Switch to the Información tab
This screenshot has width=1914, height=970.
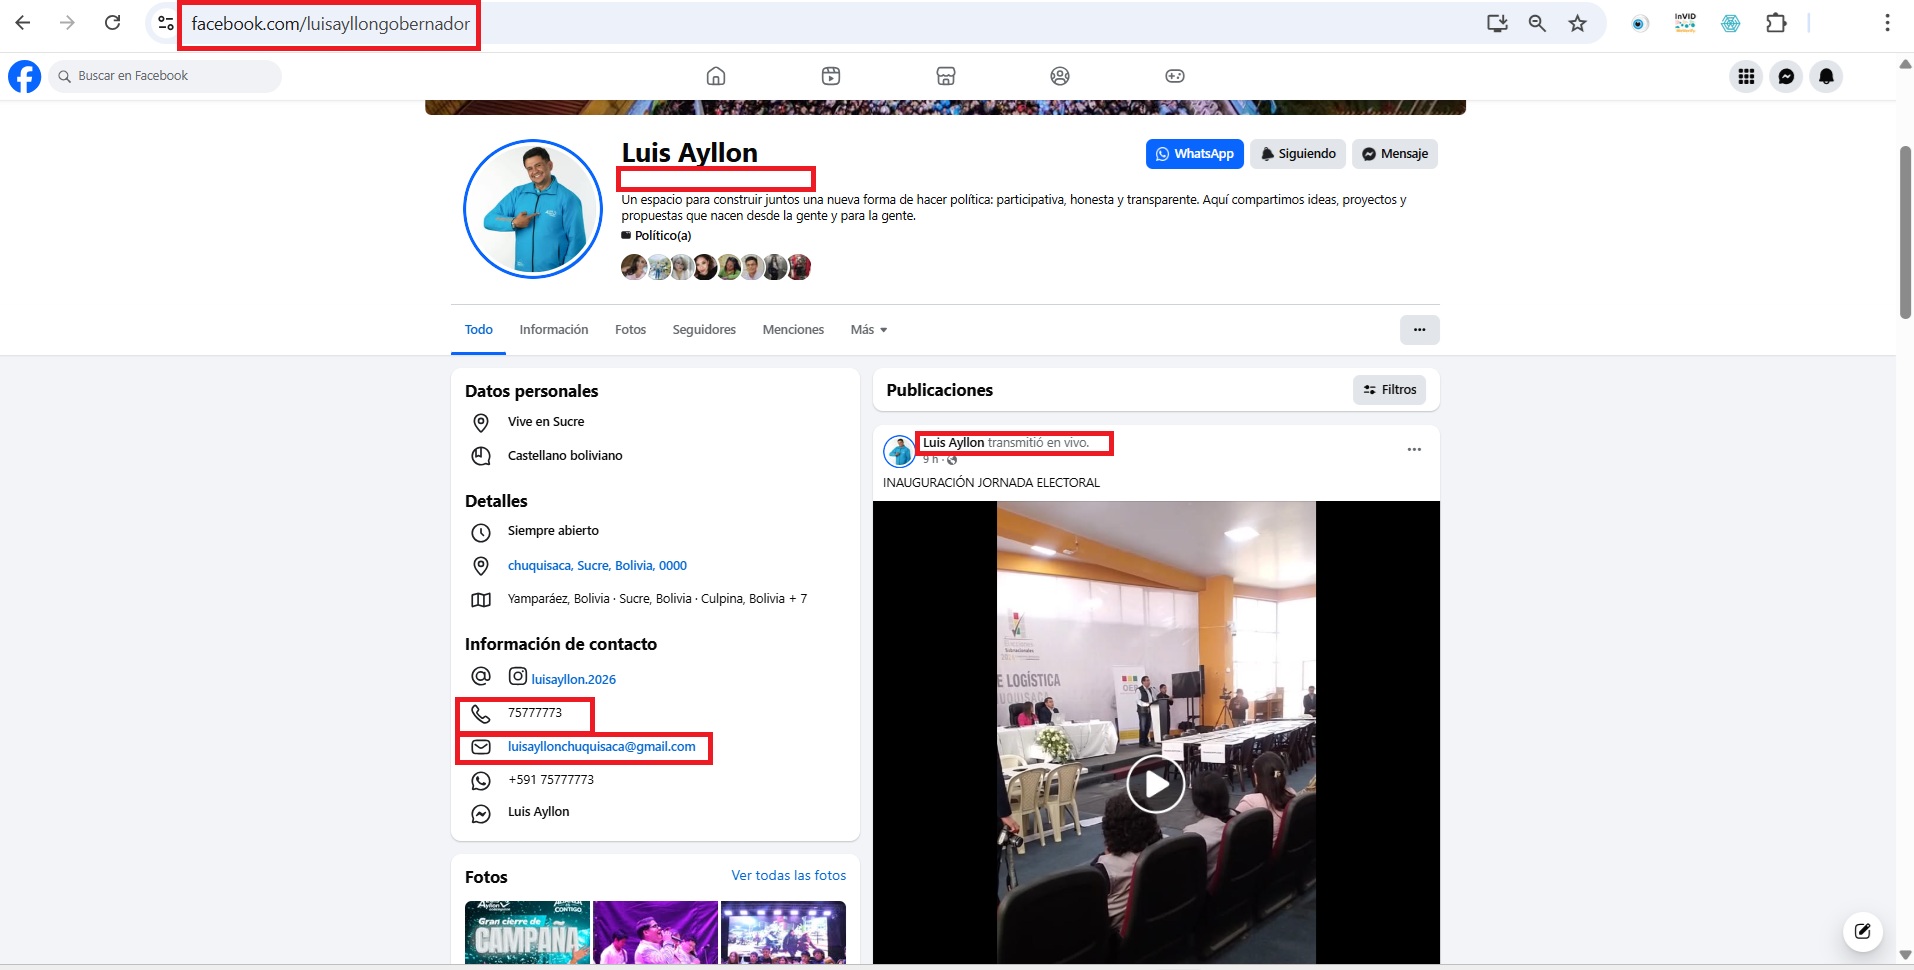(x=553, y=330)
